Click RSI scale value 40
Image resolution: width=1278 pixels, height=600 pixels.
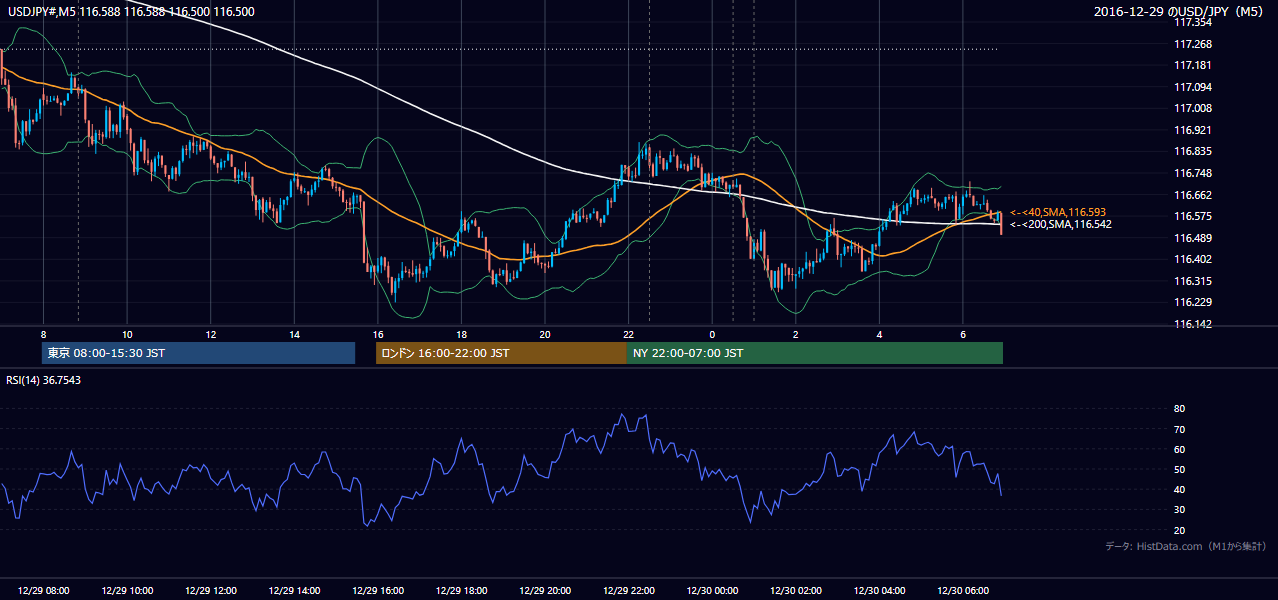(1179, 489)
